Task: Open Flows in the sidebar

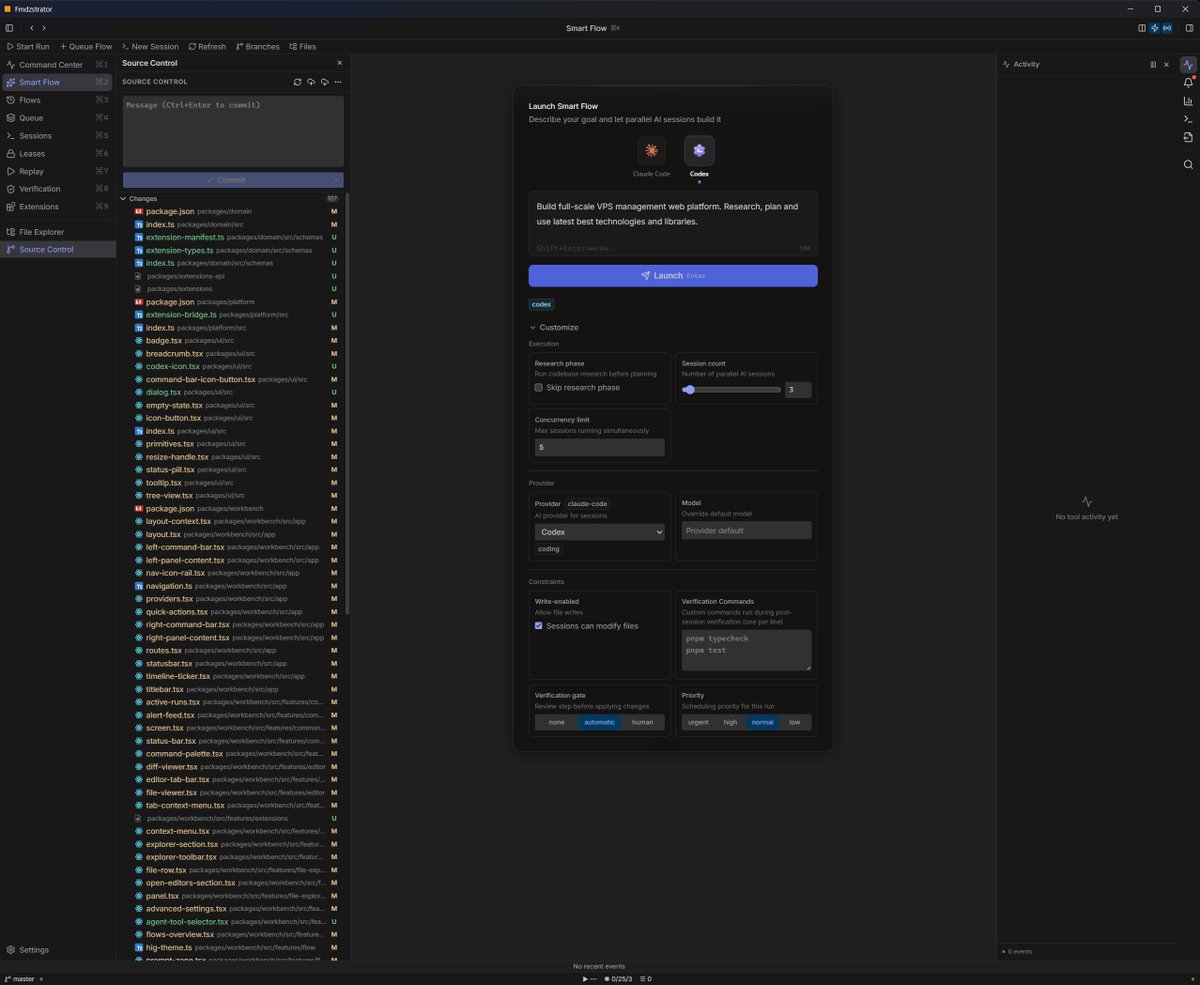Action: (56, 100)
